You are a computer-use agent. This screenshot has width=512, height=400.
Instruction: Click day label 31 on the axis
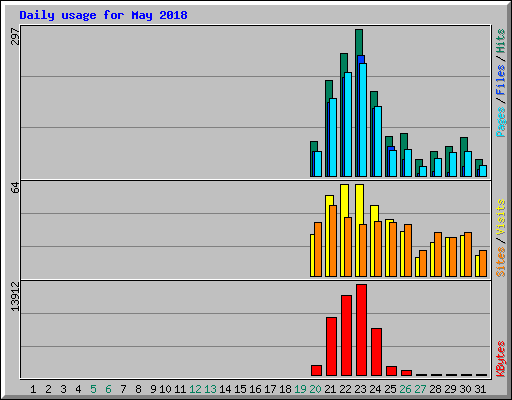pos(480,389)
